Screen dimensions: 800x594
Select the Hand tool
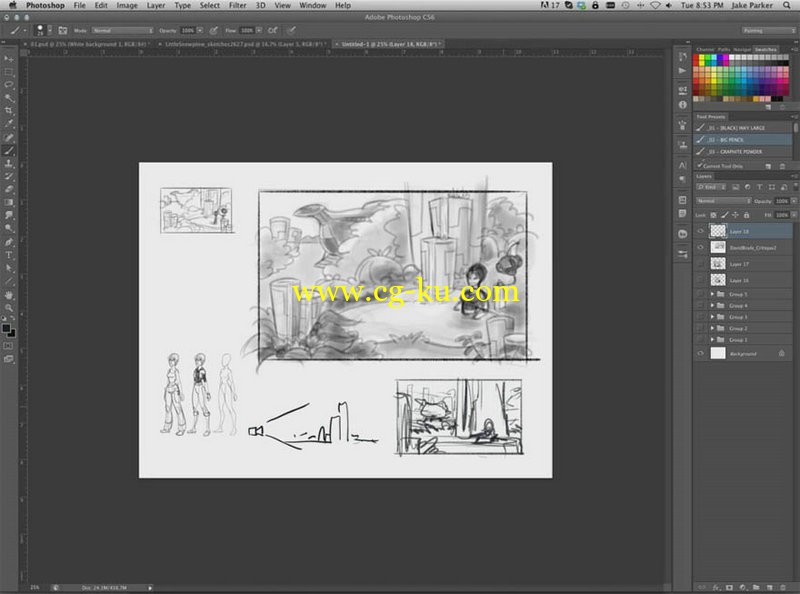click(9, 295)
